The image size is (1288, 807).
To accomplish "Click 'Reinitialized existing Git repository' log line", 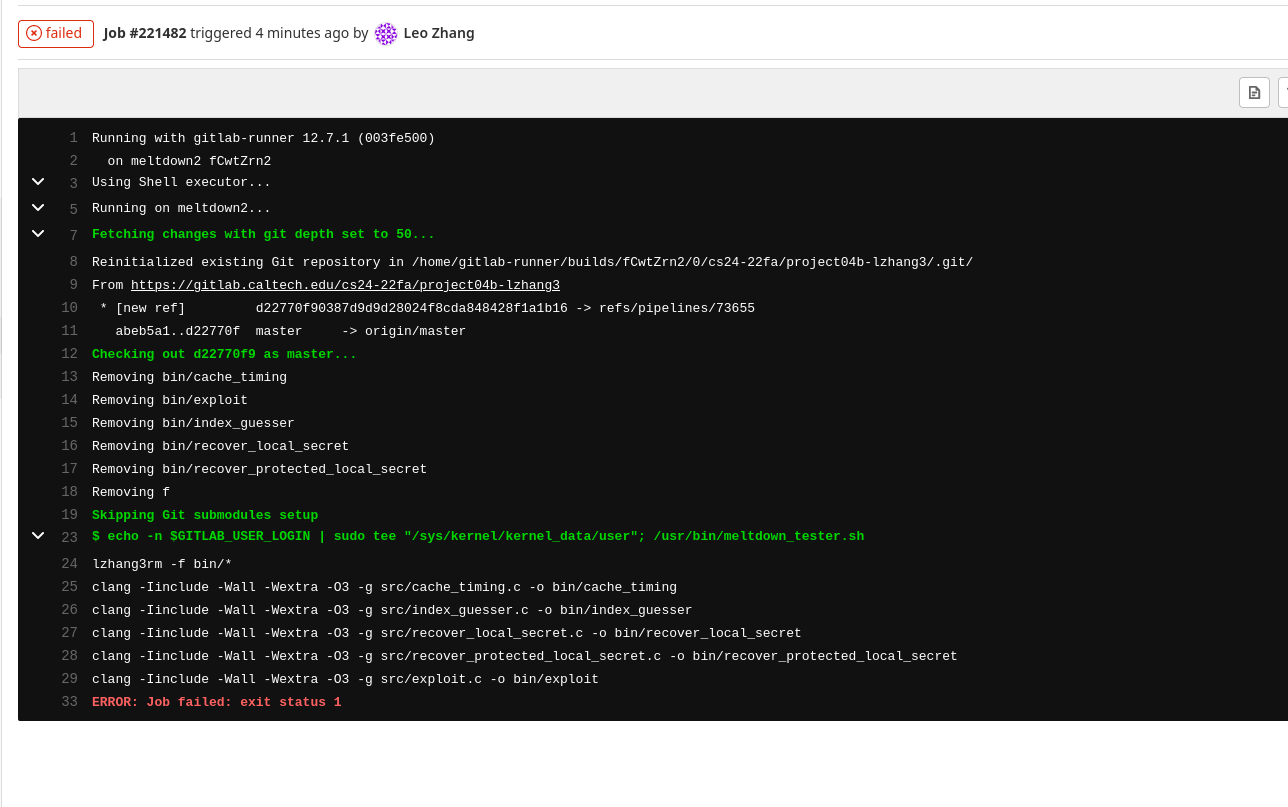I will coord(532,262).
